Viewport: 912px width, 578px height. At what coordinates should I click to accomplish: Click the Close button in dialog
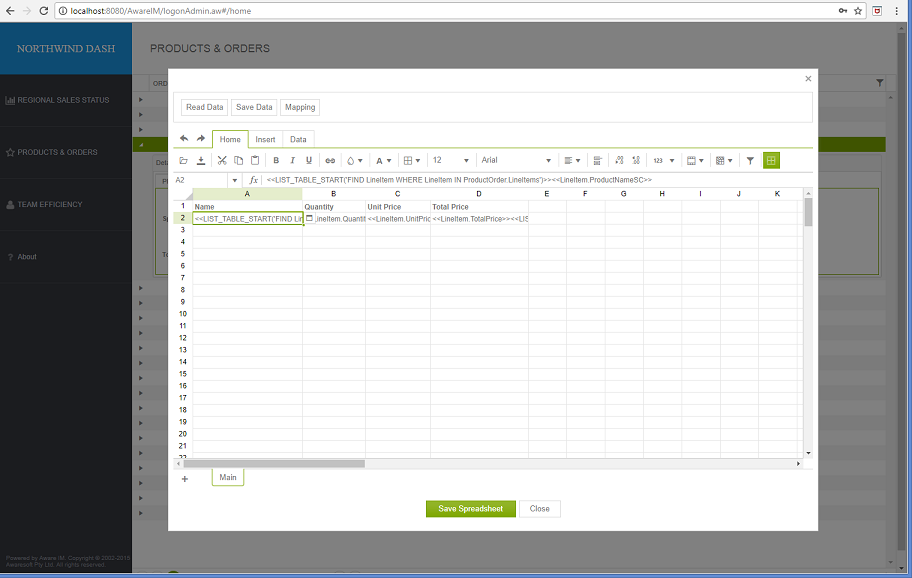540,509
